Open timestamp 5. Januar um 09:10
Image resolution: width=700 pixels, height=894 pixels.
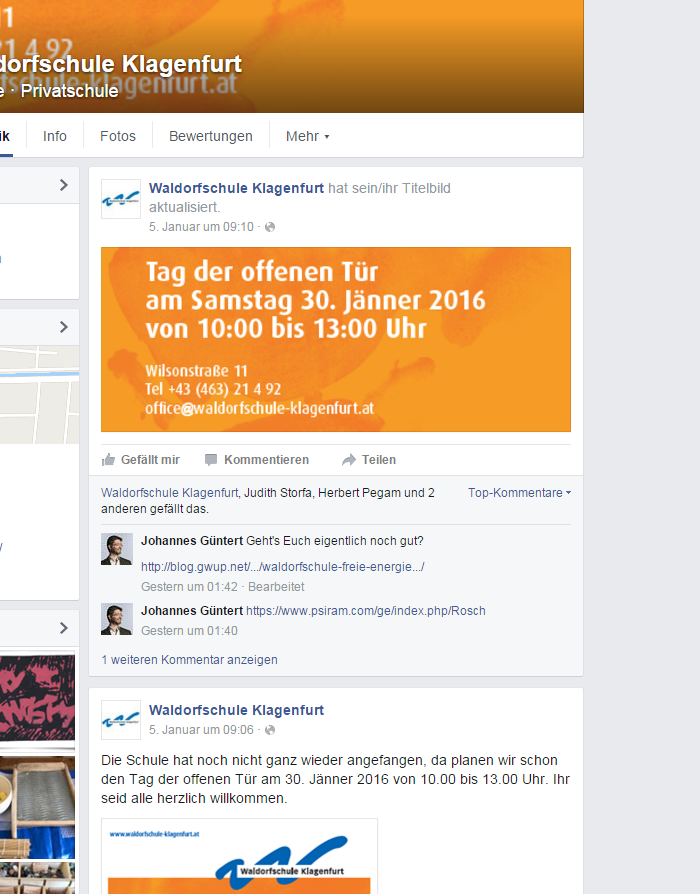(x=201, y=227)
